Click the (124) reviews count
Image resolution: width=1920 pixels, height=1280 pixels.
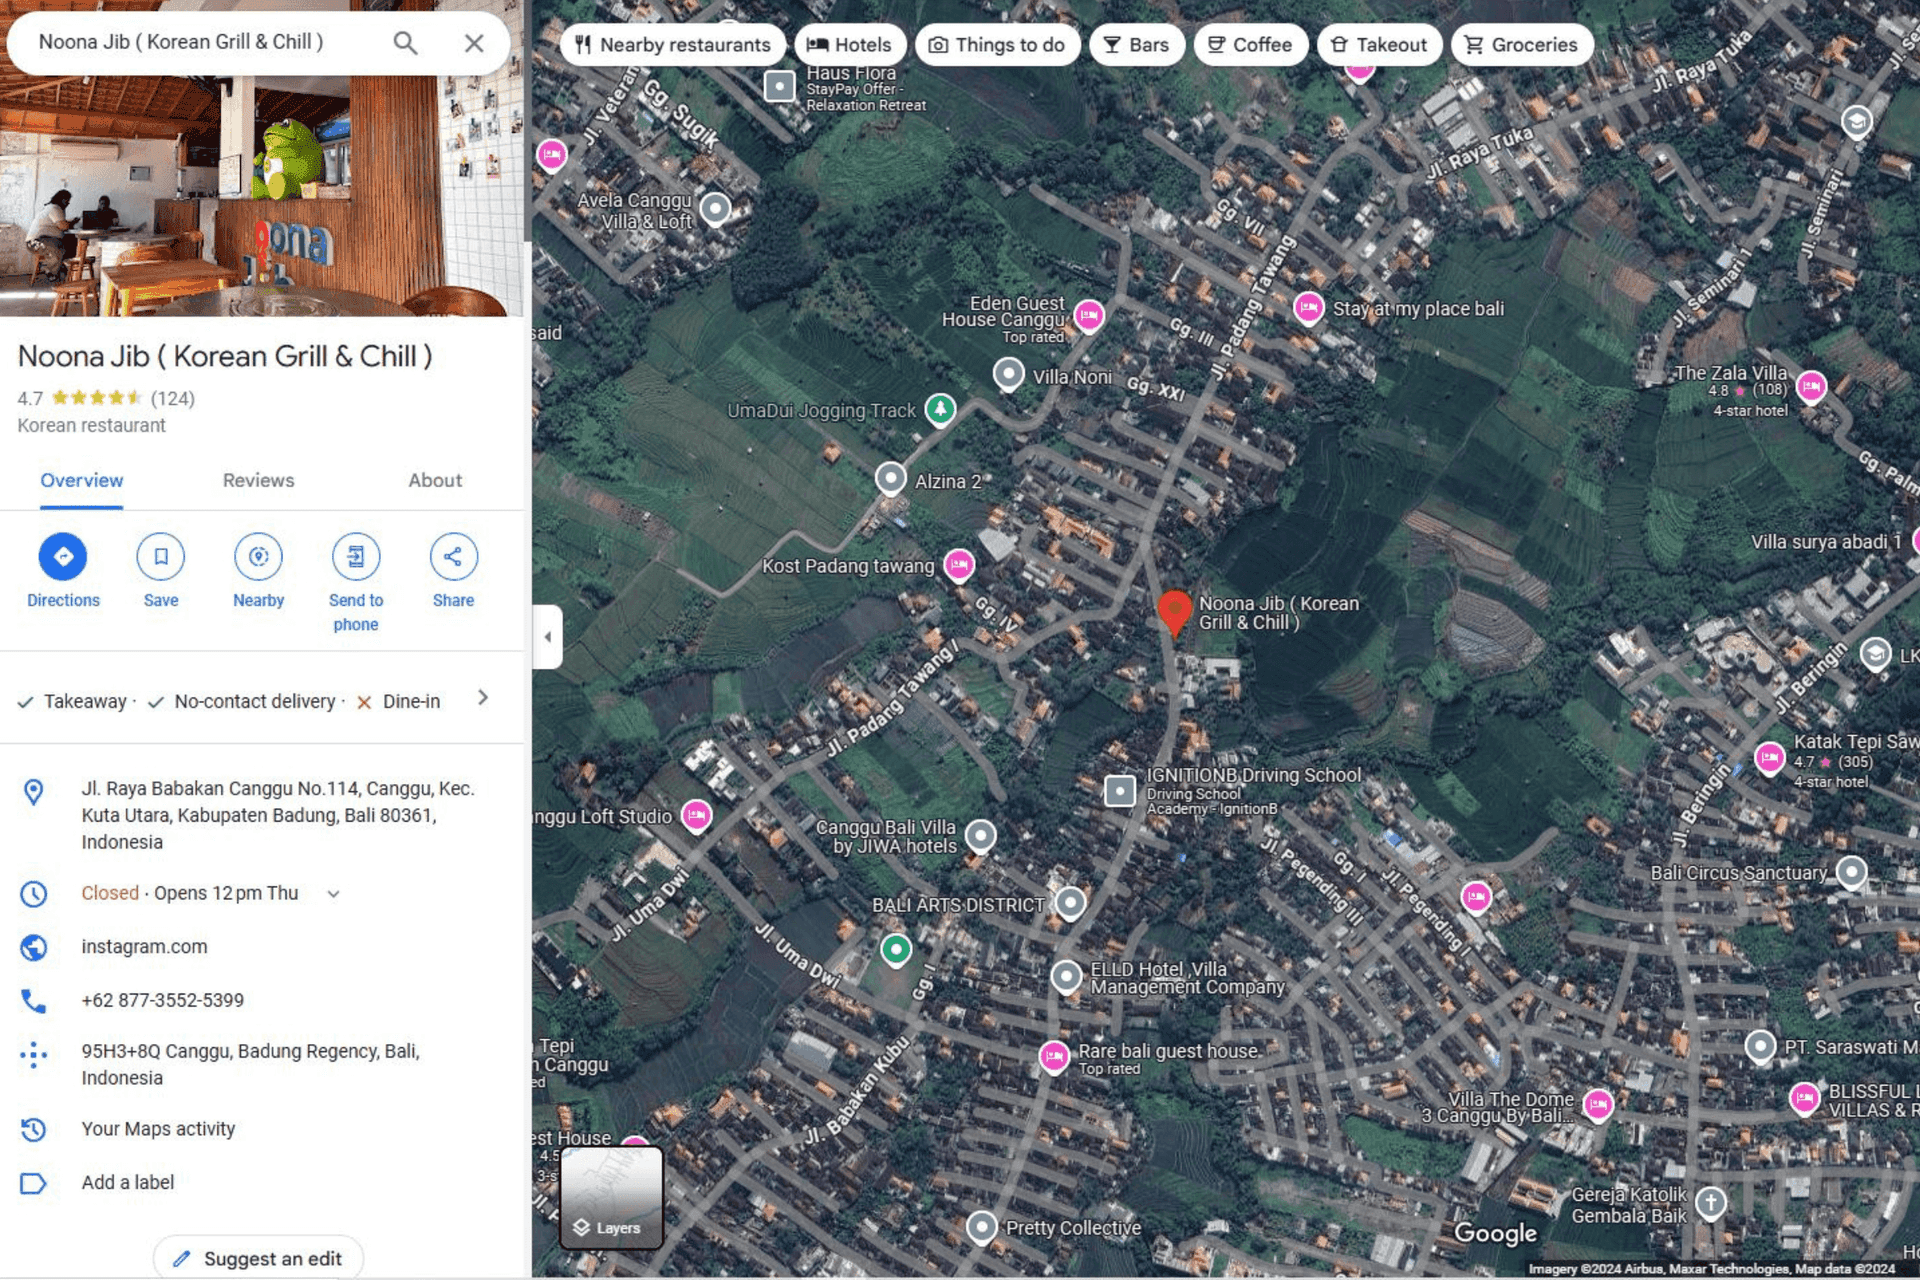172,398
